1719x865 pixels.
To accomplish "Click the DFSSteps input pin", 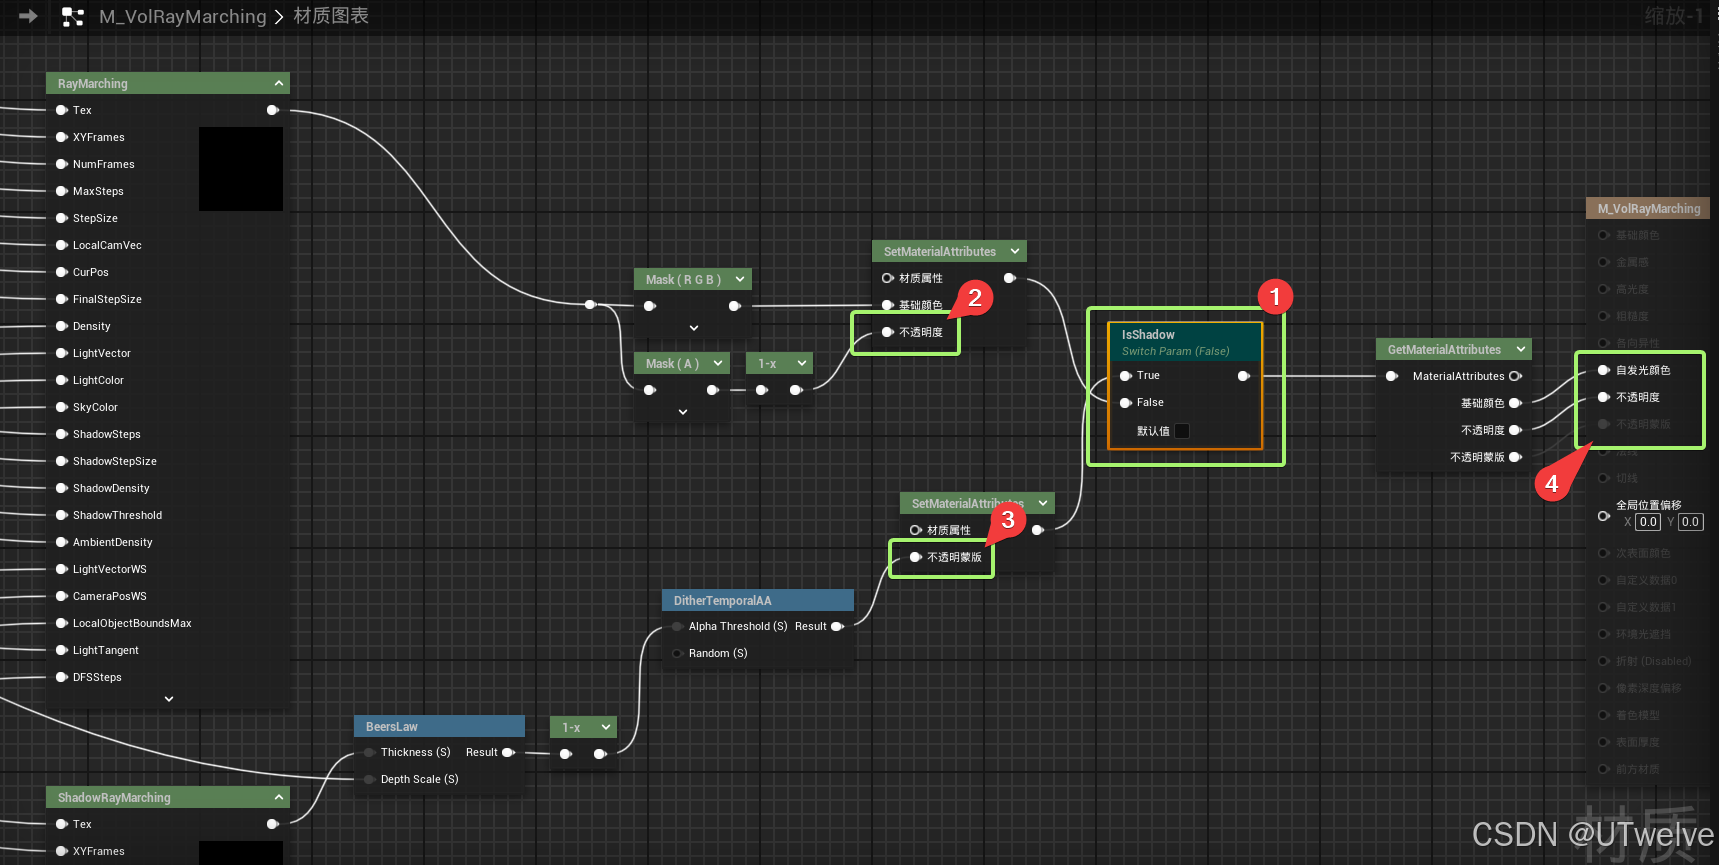I will pos(62,677).
